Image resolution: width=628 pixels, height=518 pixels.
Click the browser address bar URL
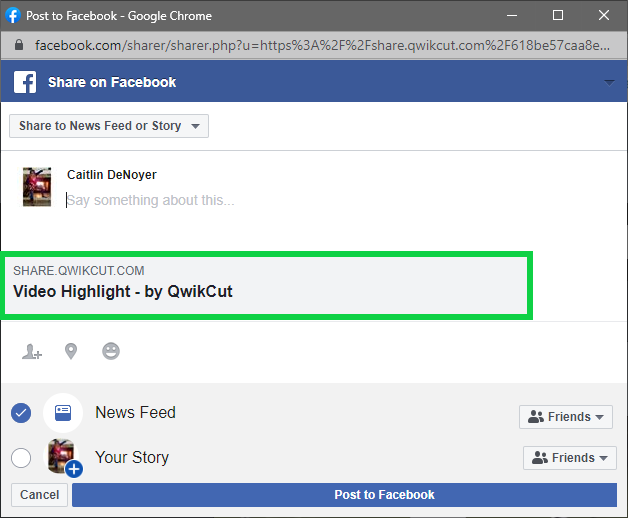click(x=322, y=45)
